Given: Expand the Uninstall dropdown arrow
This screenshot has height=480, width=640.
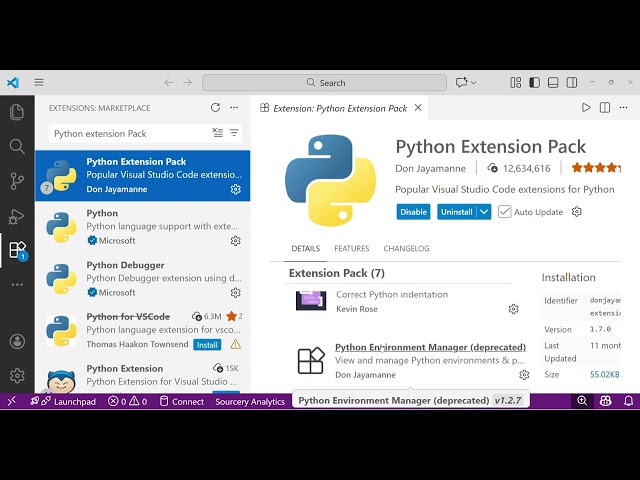Looking at the screenshot, I should click(484, 212).
